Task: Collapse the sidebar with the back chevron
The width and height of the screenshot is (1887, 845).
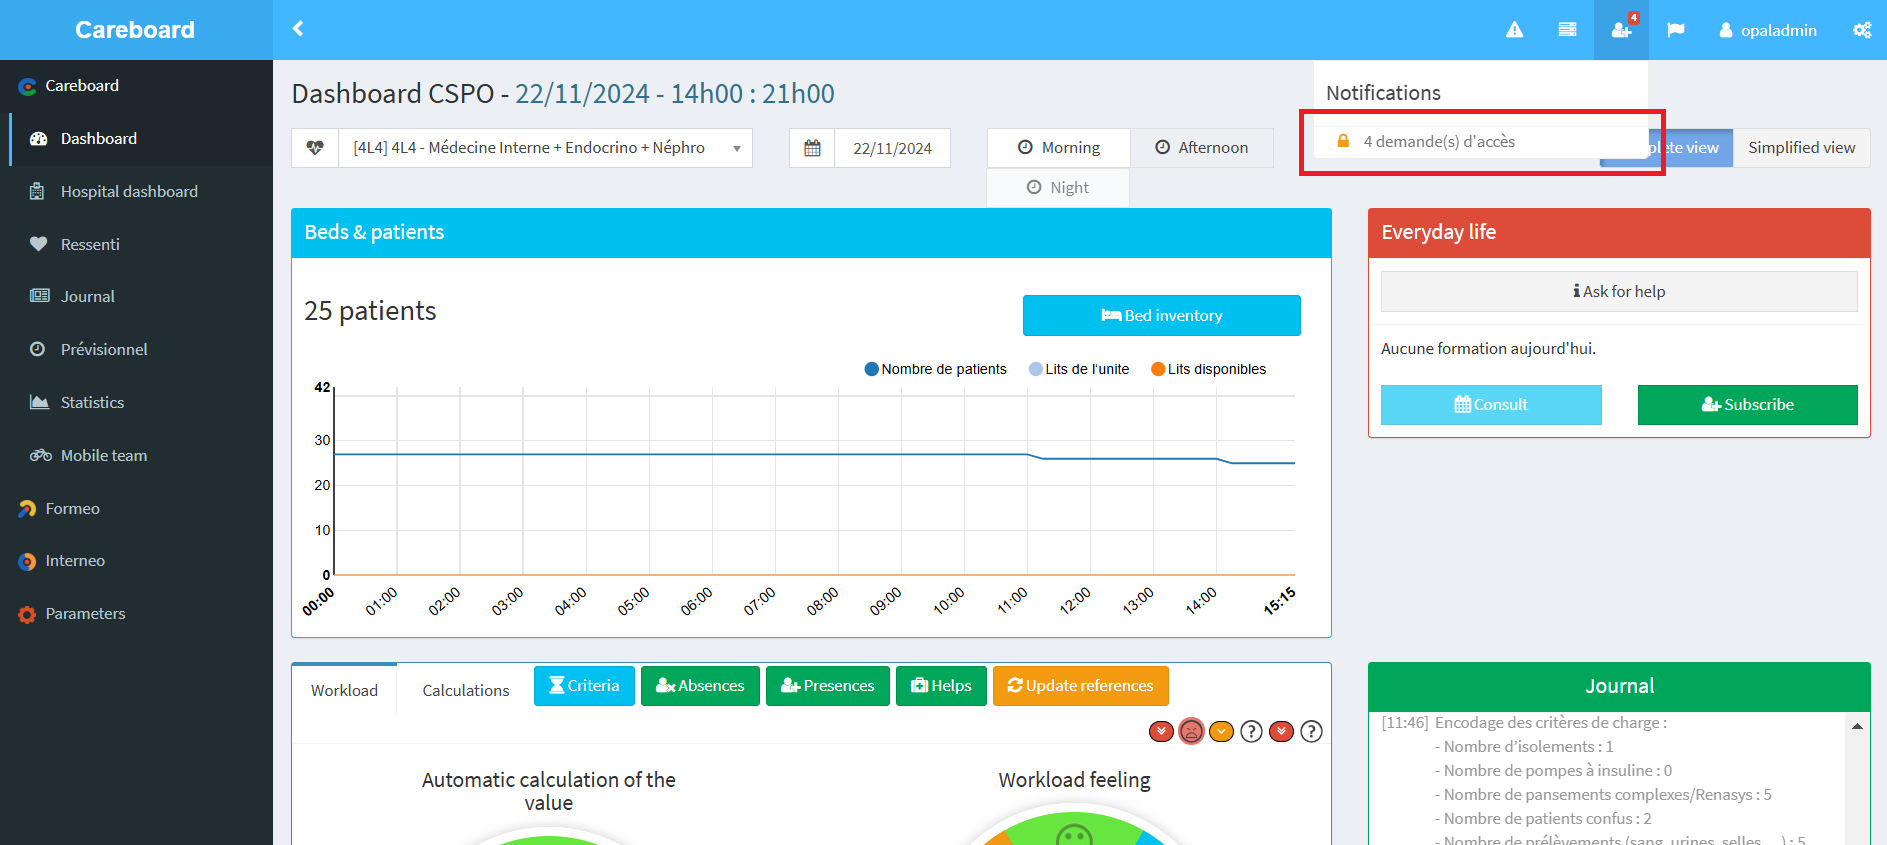Action: point(298,29)
